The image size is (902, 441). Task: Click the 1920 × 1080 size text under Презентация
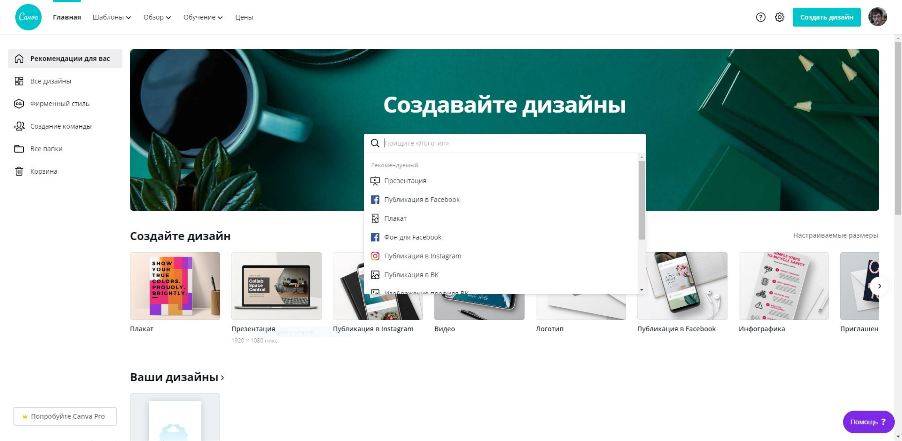pyautogui.click(x=254, y=340)
